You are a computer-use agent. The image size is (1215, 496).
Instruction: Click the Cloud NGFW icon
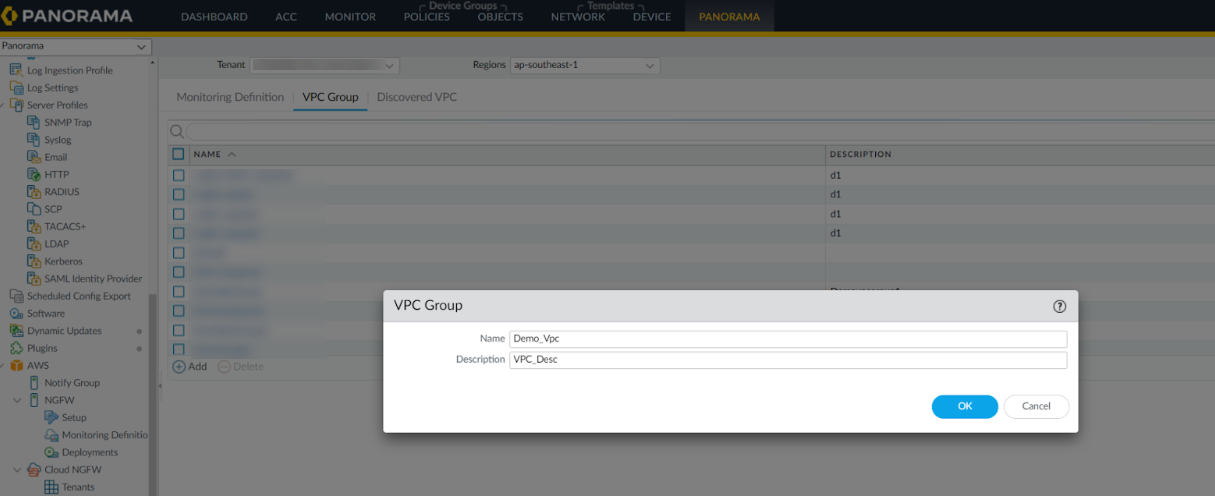coord(34,470)
